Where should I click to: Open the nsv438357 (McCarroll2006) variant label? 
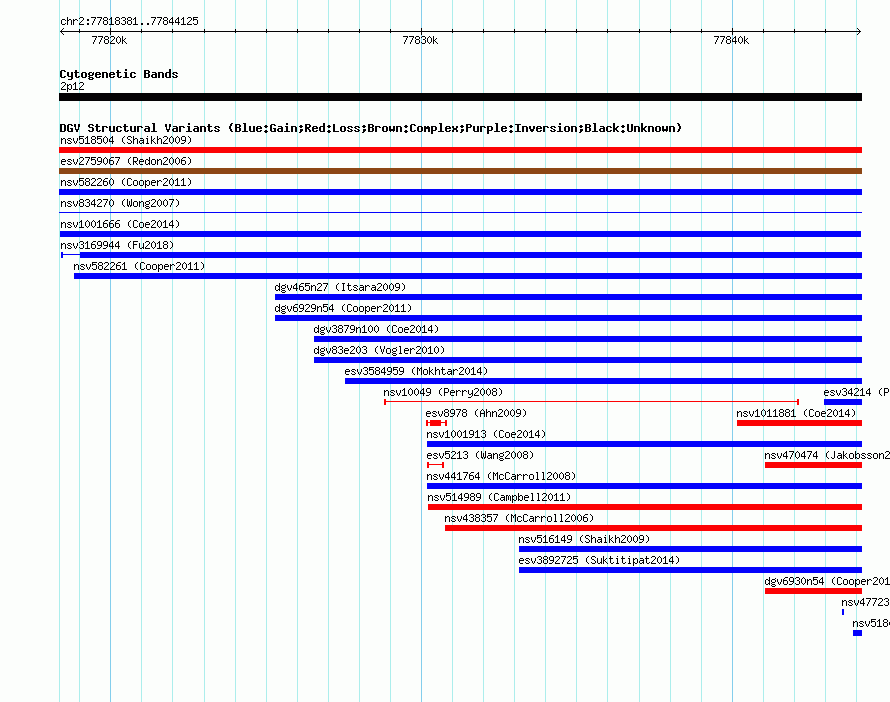coord(519,518)
